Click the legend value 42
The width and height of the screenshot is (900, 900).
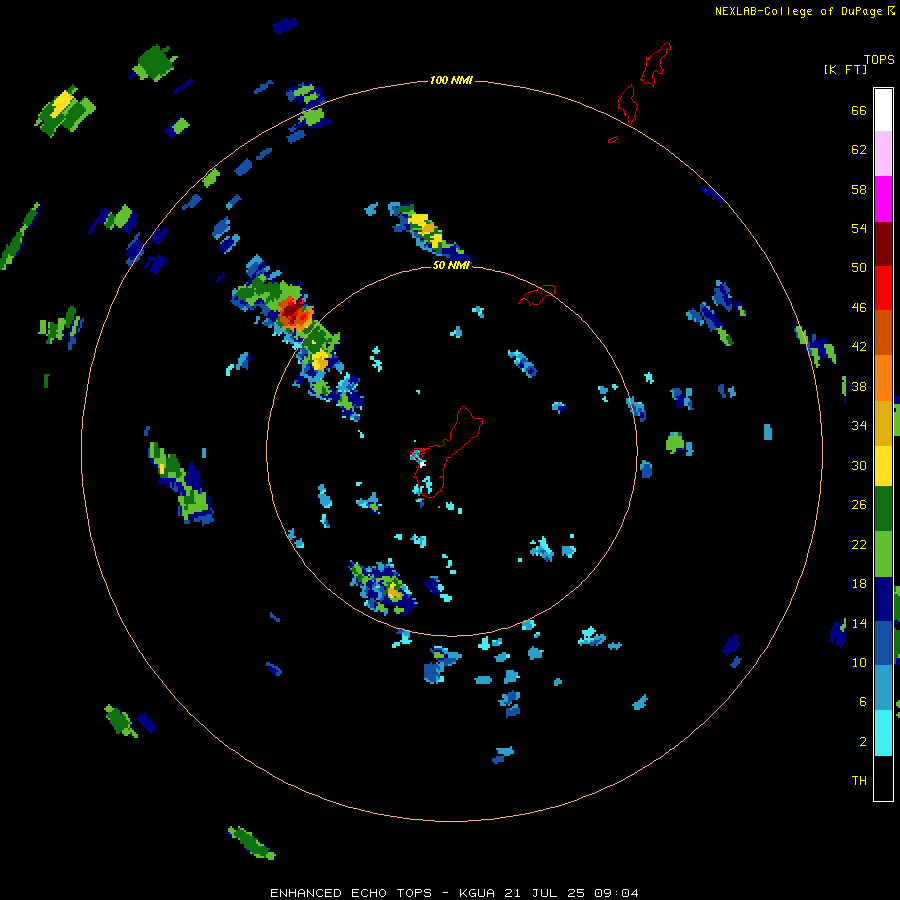859,347
